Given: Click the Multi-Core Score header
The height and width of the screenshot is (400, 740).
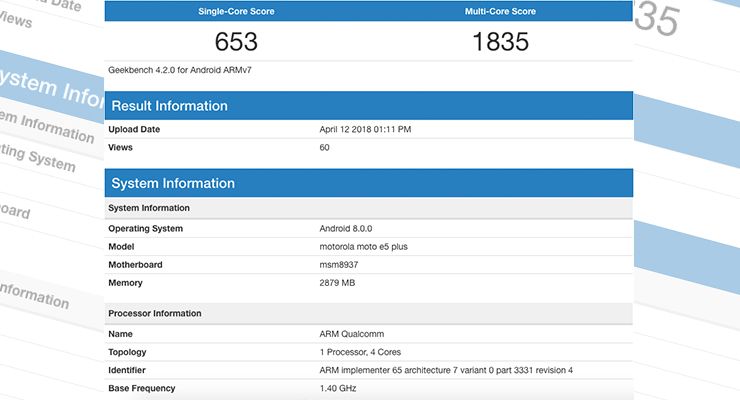Looking at the screenshot, I should pos(501,12).
